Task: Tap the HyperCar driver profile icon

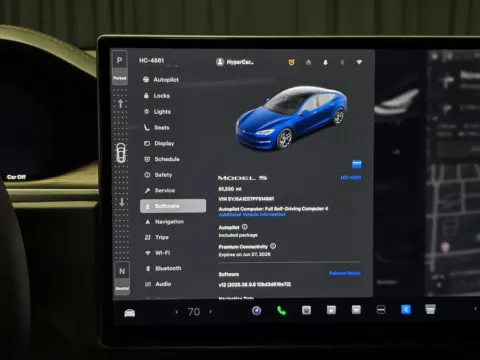Action: tap(220, 62)
